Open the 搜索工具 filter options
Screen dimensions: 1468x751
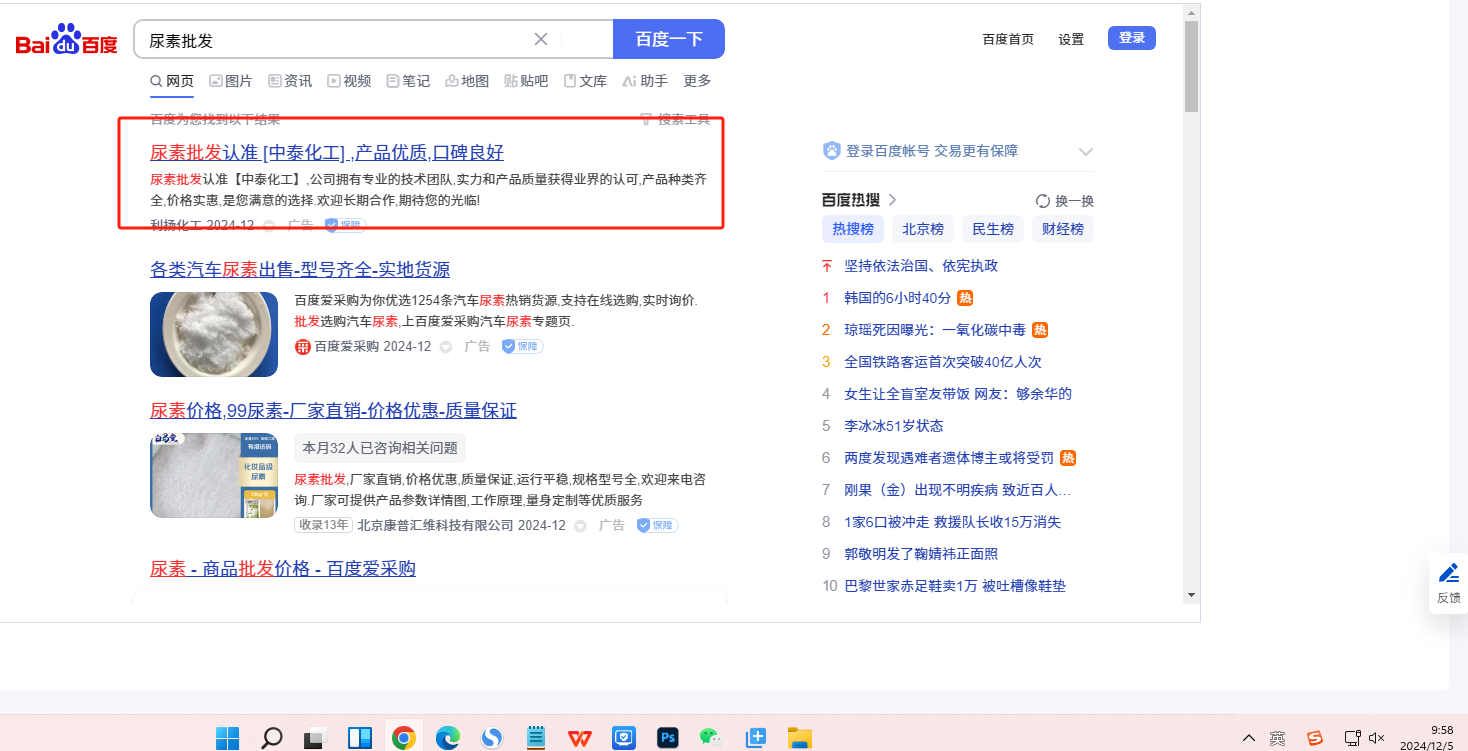point(675,120)
